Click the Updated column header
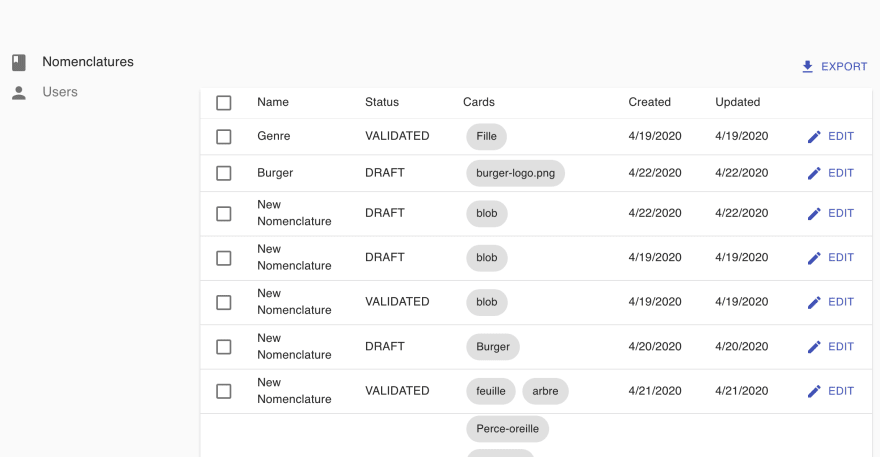This screenshot has height=457, width=880. pos(737,102)
